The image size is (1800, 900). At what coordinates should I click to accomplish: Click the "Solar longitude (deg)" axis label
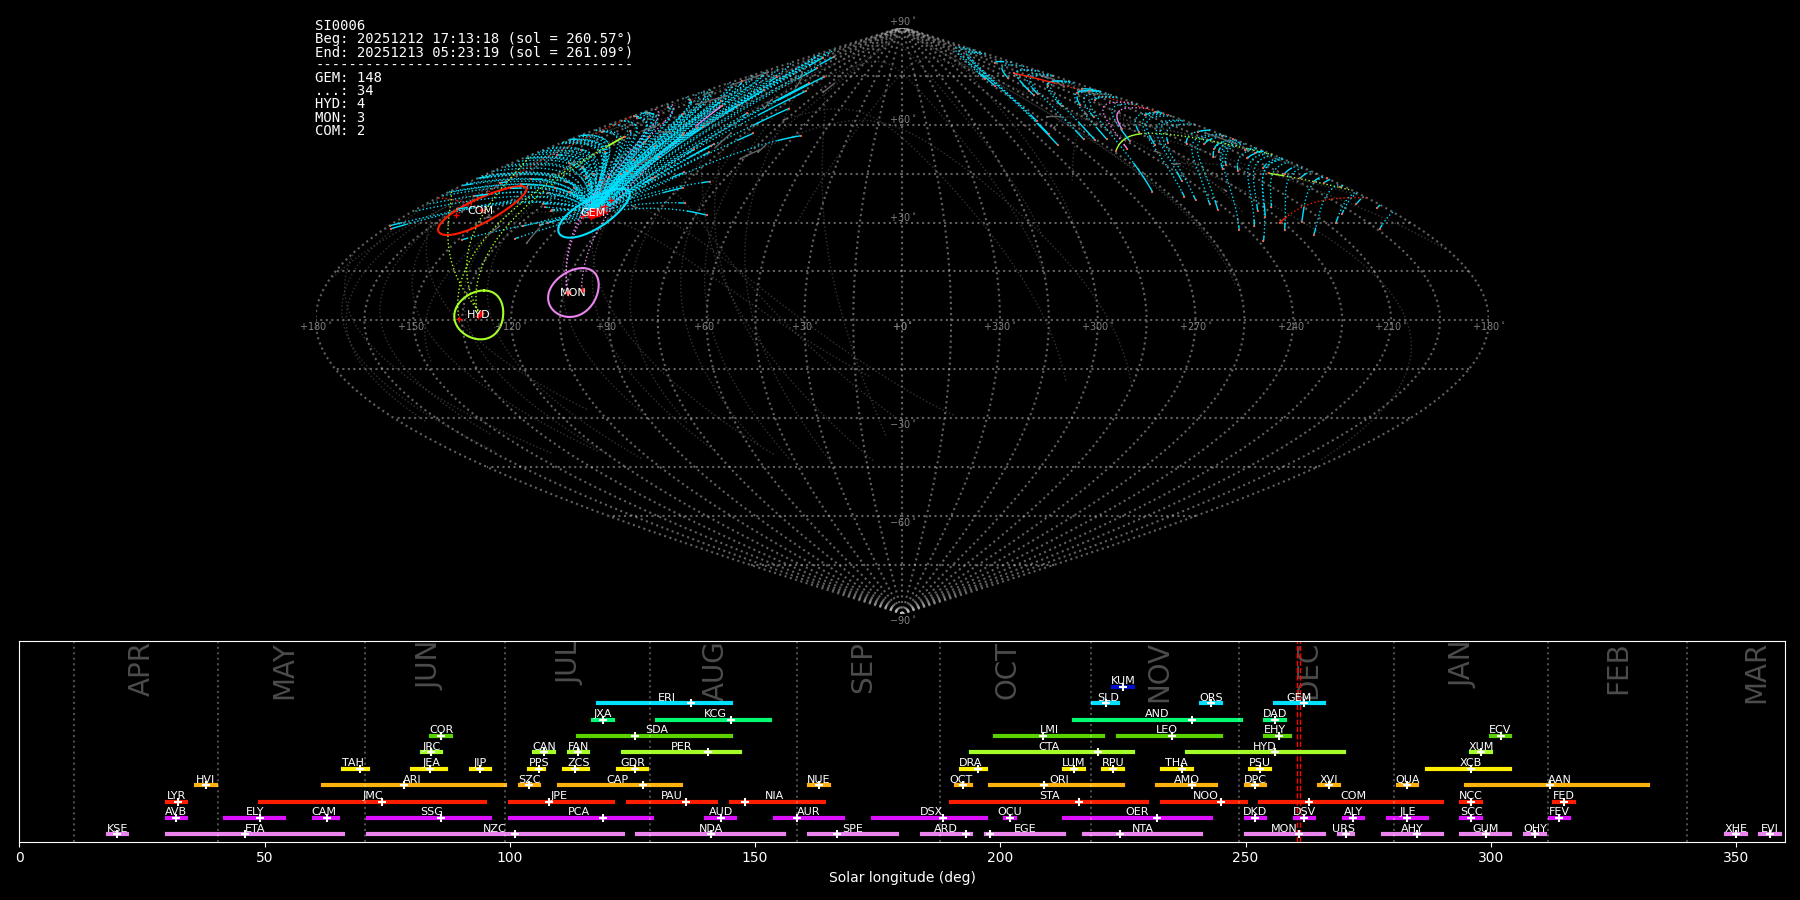coord(902,877)
